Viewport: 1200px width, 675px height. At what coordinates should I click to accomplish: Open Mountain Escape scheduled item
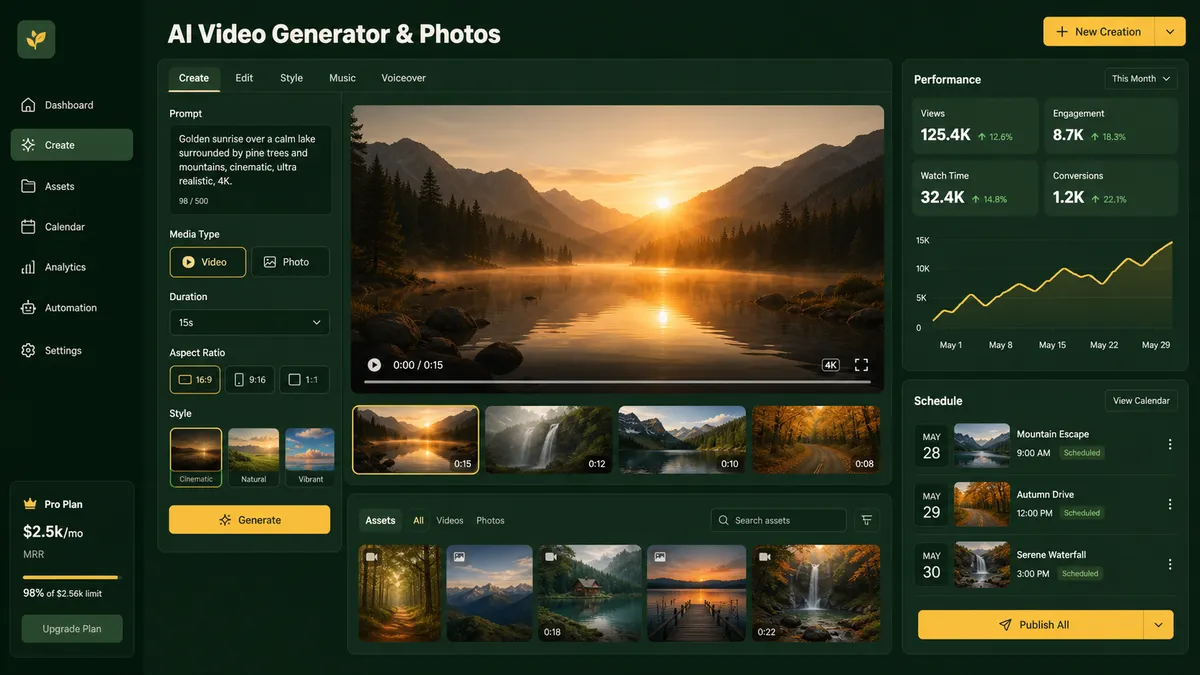(x=1047, y=444)
